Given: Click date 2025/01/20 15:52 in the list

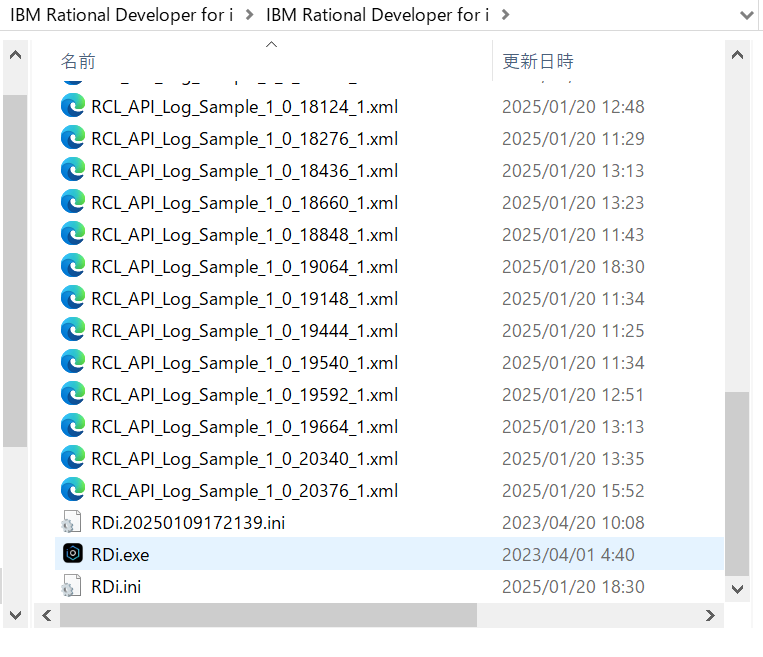Looking at the screenshot, I should 573,491.
